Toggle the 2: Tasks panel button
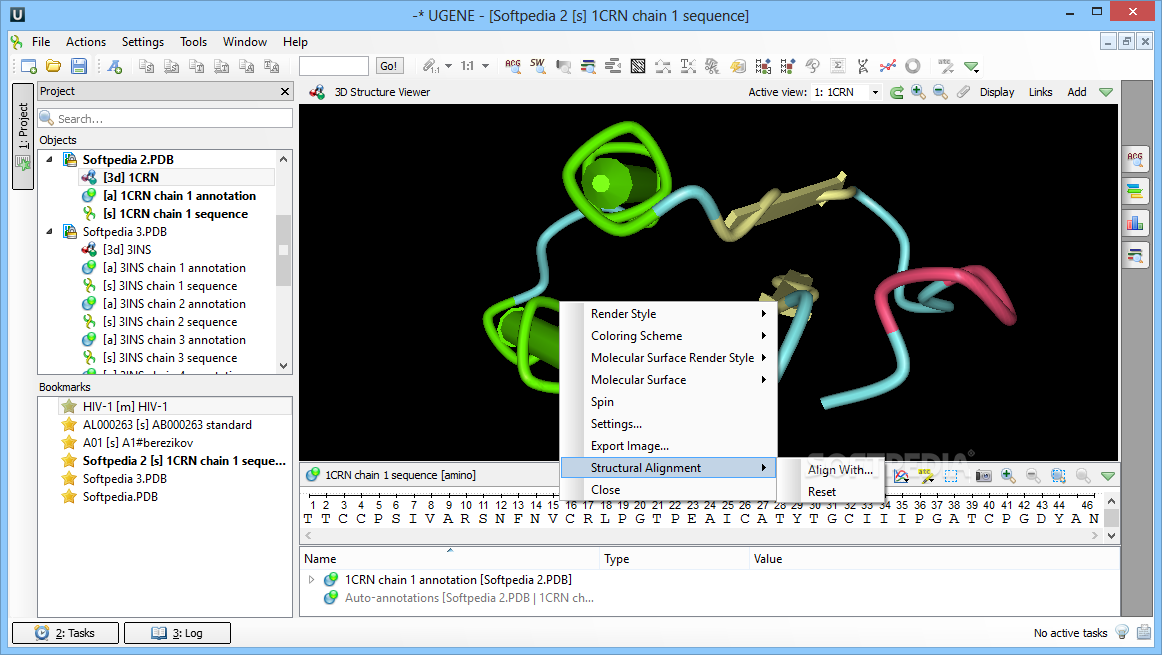Image resolution: width=1162 pixels, height=655 pixels. 65,633
